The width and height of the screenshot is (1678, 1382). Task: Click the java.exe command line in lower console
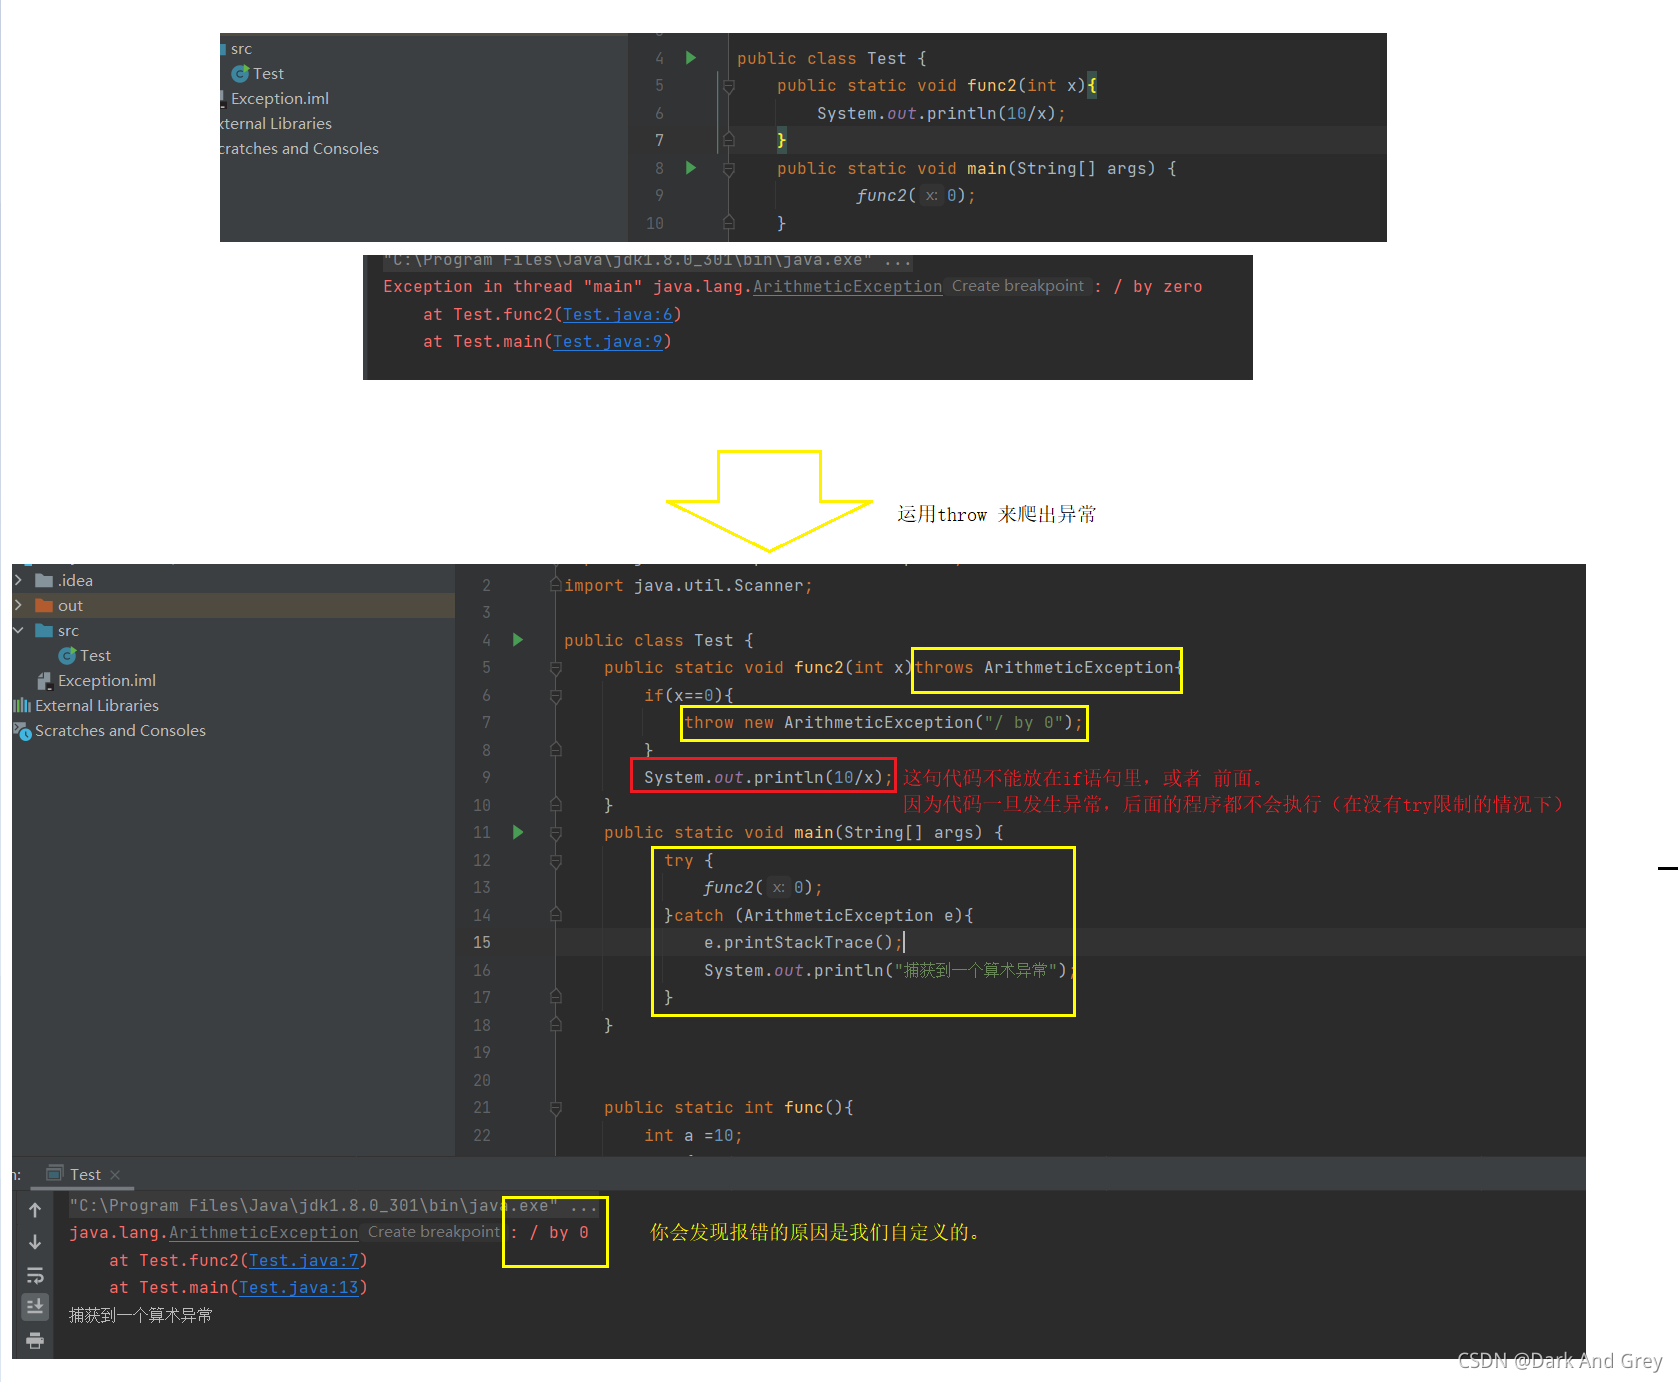click(x=333, y=1205)
